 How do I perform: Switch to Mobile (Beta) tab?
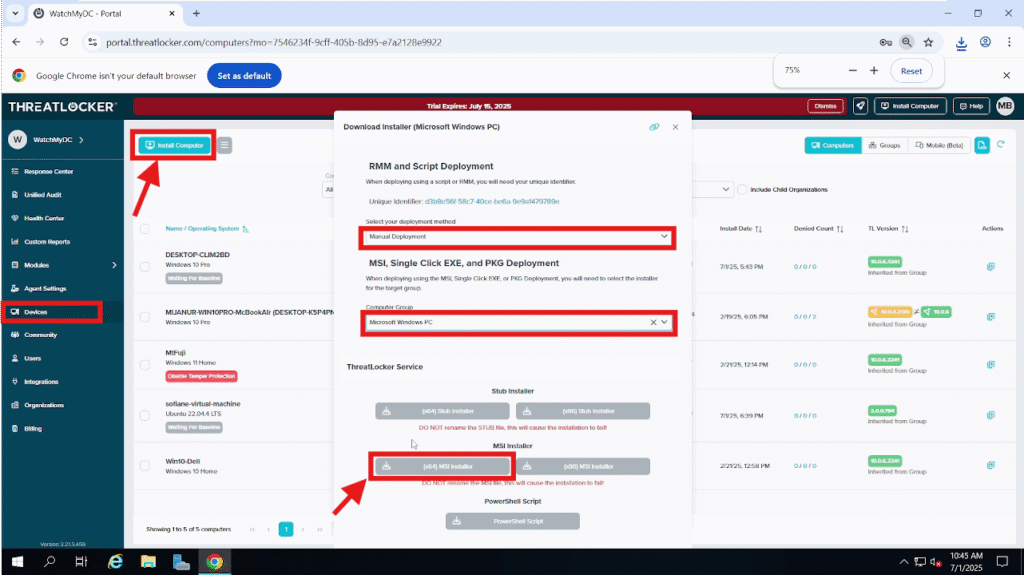pyautogui.click(x=939, y=145)
